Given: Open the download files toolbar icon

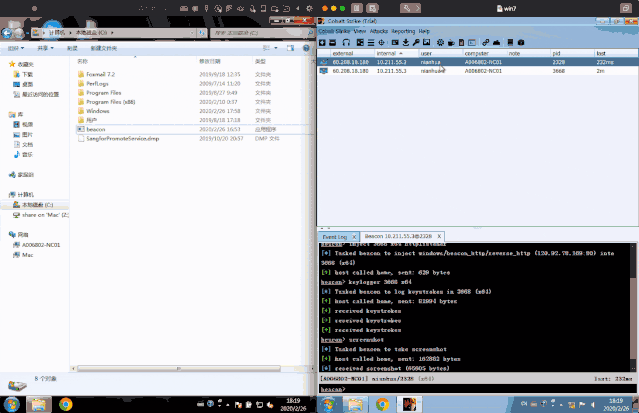Looking at the screenshot, I should coord(406,42).
